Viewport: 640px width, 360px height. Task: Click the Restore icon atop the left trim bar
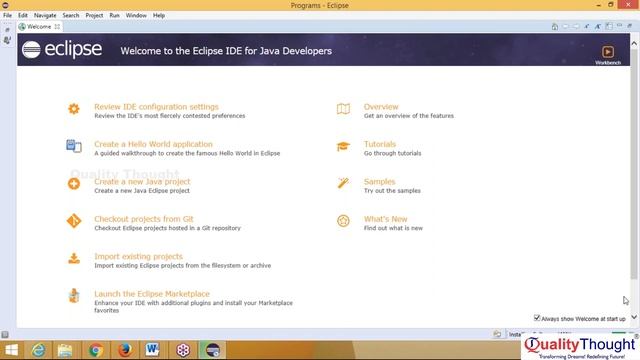point(7,30)
